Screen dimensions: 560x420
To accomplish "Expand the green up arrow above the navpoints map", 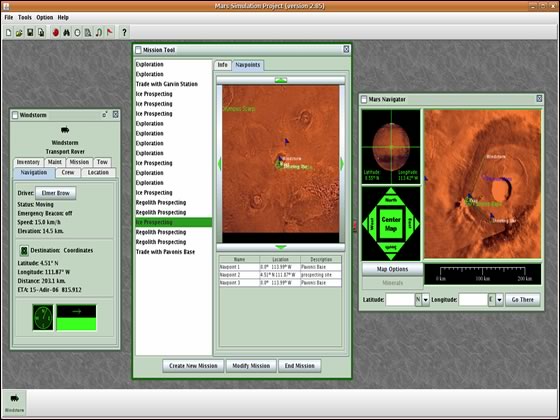I will (x=281, y=80).
